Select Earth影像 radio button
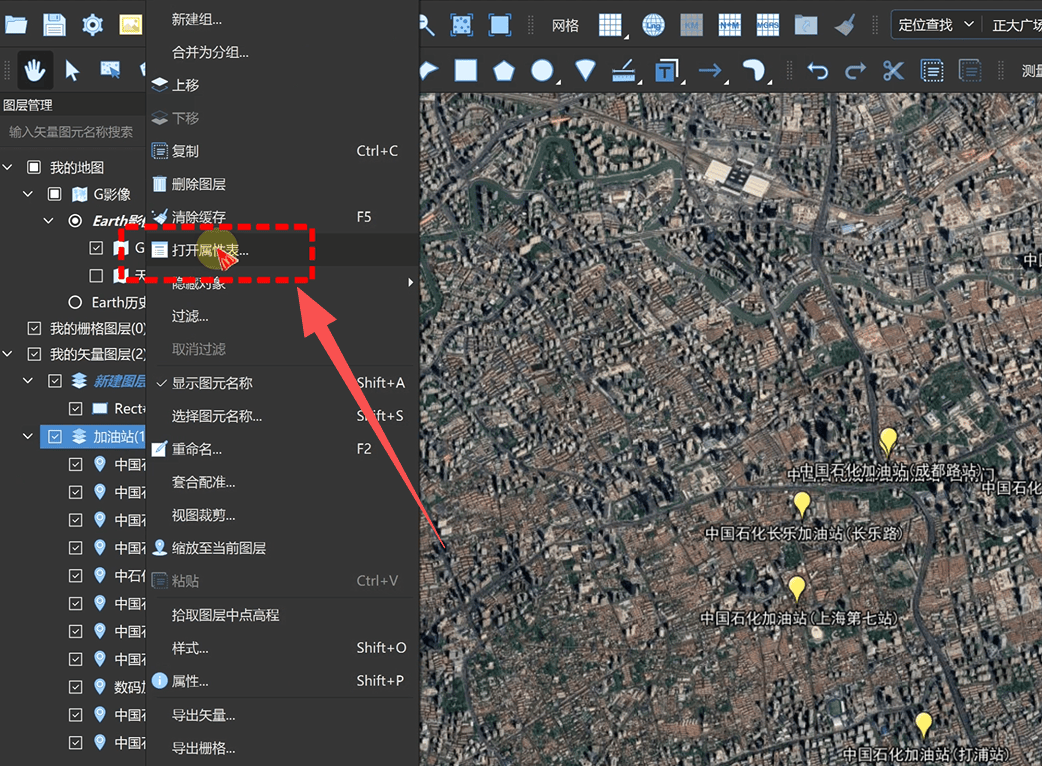 point(75,221)
